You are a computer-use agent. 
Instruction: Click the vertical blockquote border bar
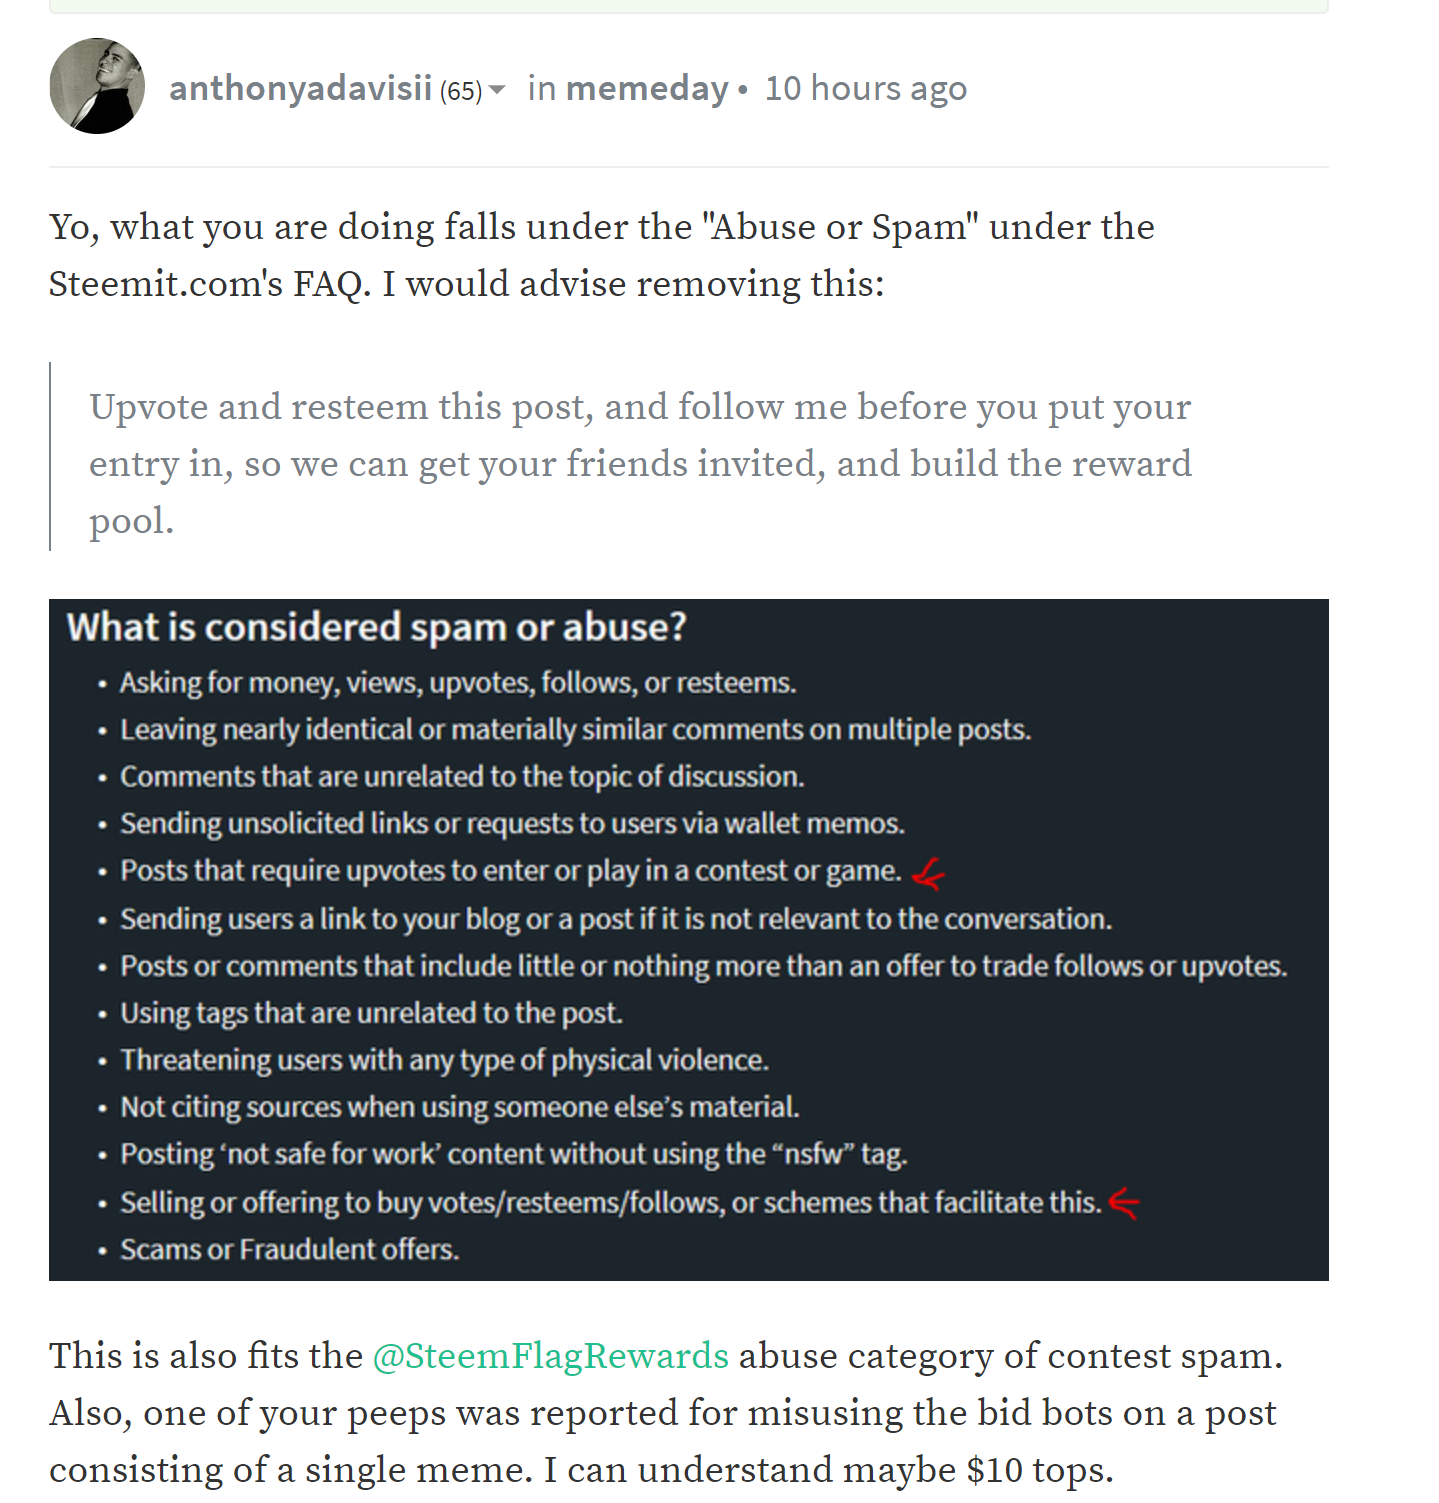point(50,456)
